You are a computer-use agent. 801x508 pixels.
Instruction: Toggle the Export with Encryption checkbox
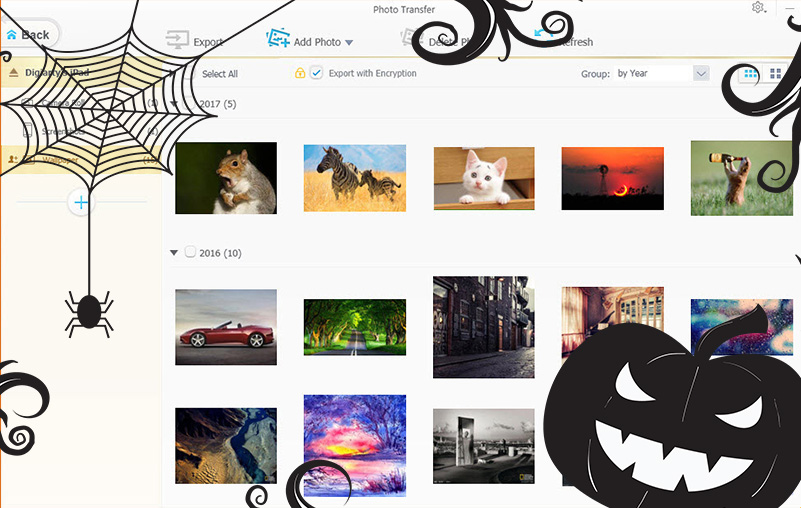coord(316,73)
